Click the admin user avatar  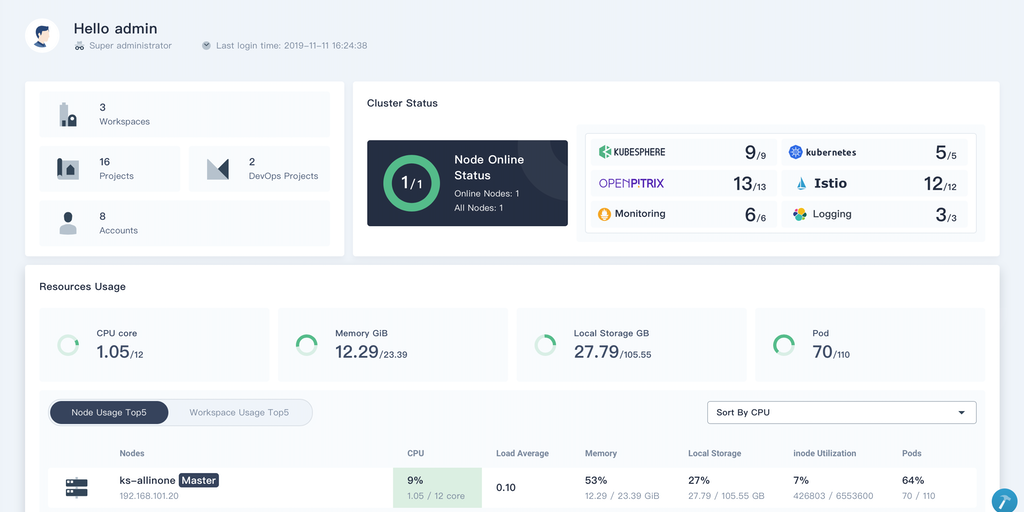tap(42, 36)
